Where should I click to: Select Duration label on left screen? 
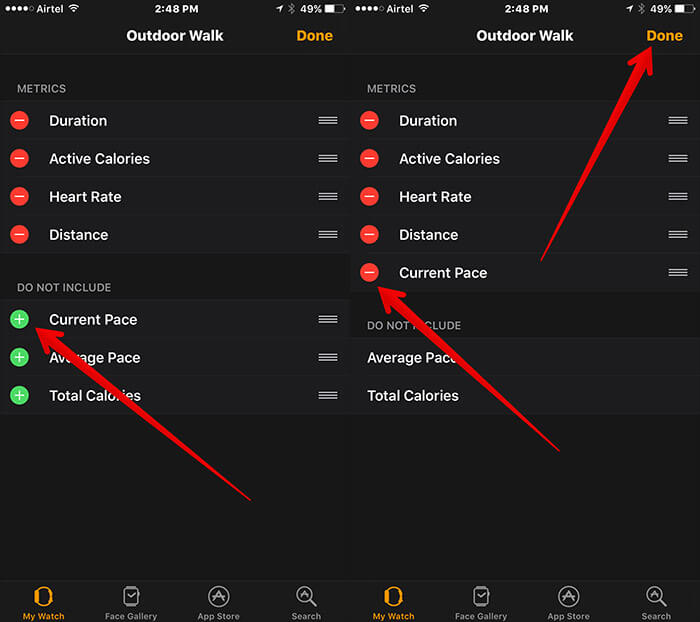click(78, 121)
